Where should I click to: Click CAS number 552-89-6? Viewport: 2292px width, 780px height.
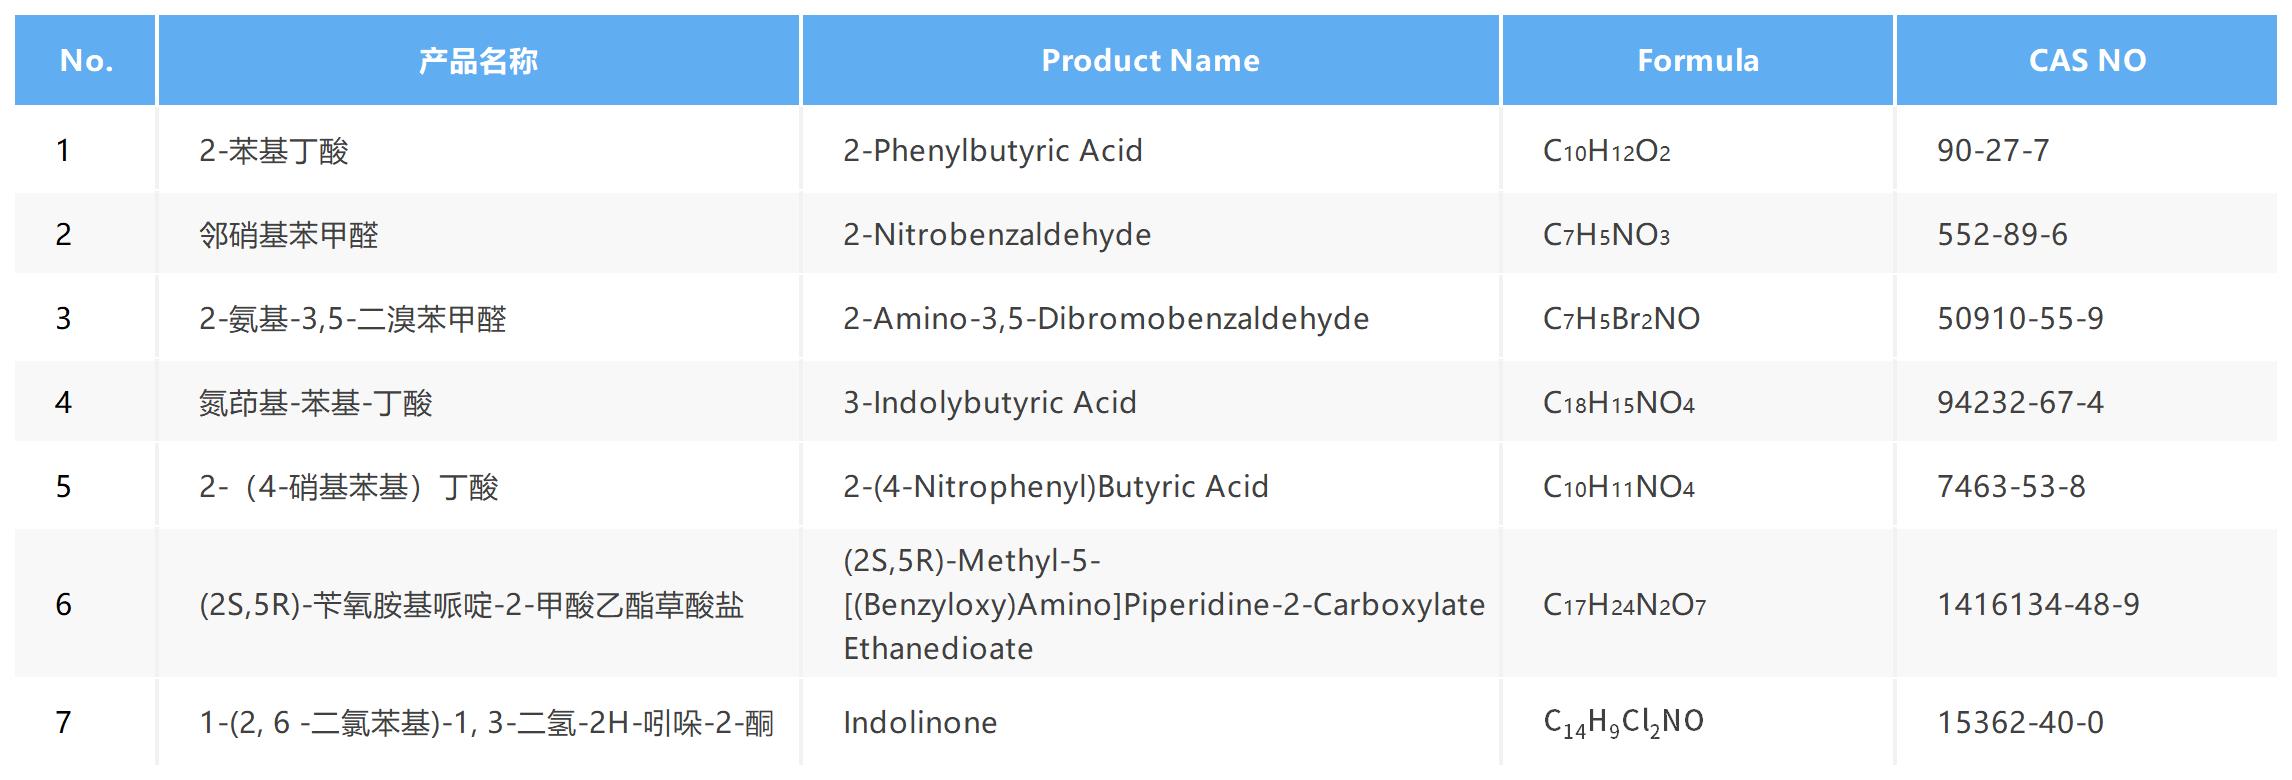coord(2001,235)
